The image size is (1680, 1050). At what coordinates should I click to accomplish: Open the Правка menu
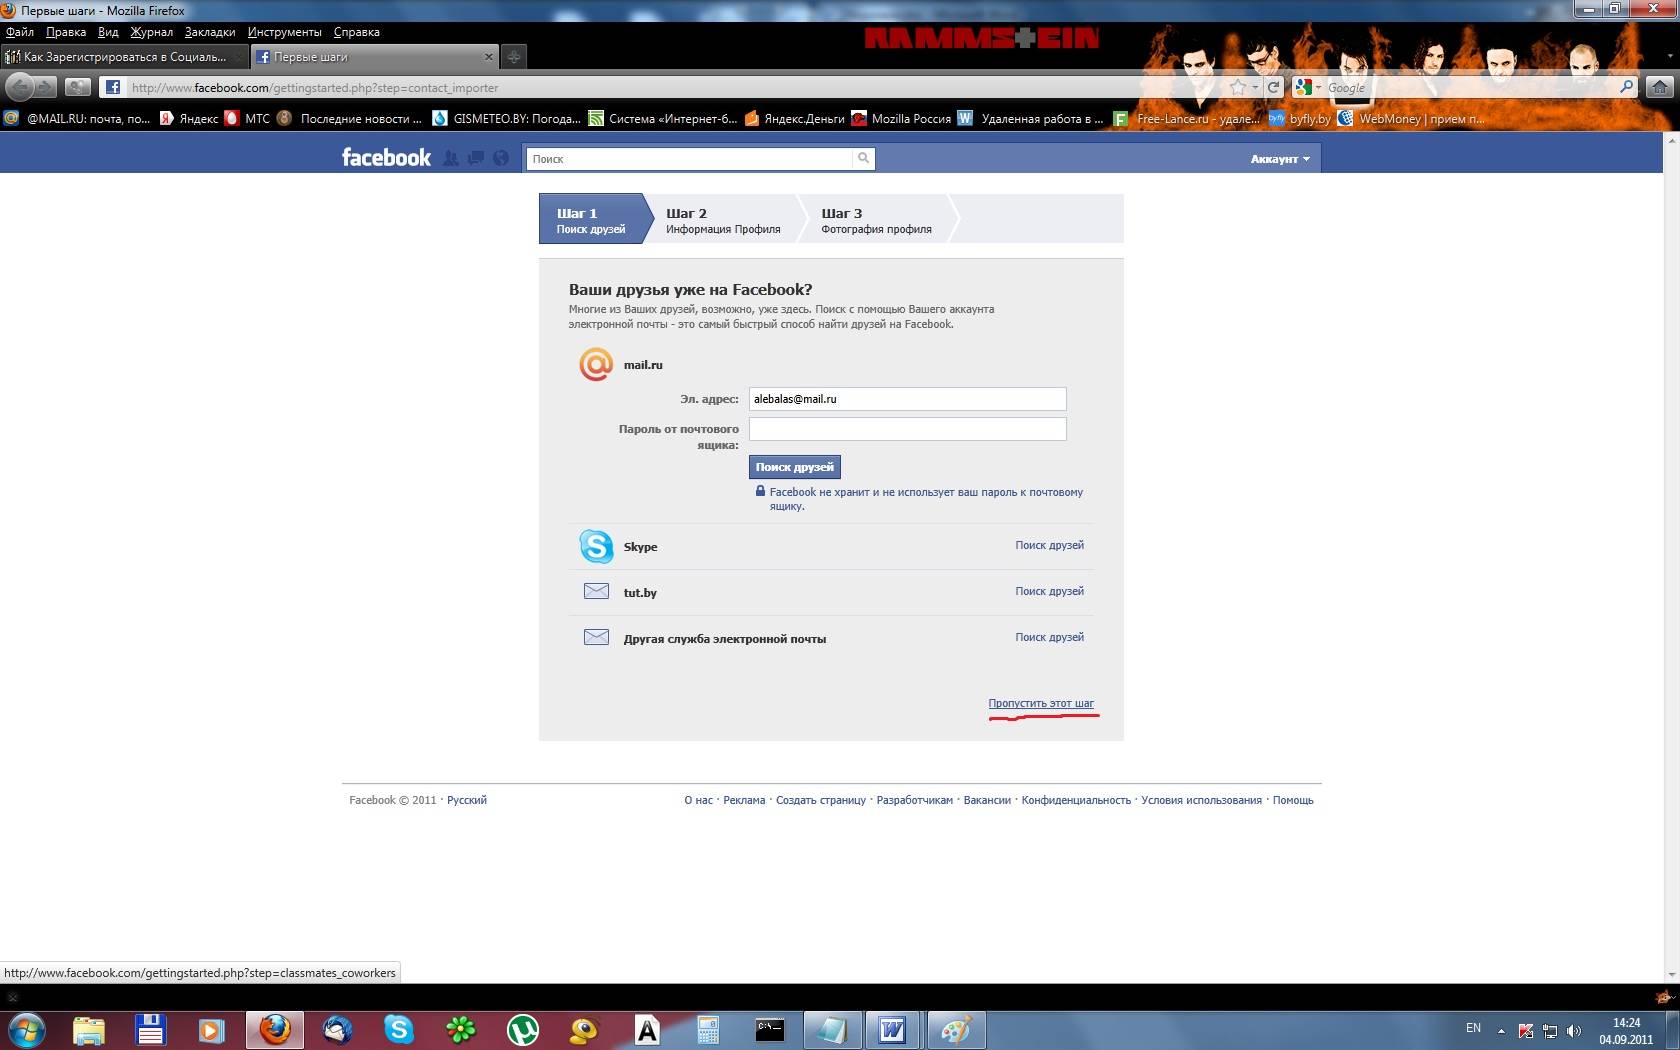[x=66, y=32]
